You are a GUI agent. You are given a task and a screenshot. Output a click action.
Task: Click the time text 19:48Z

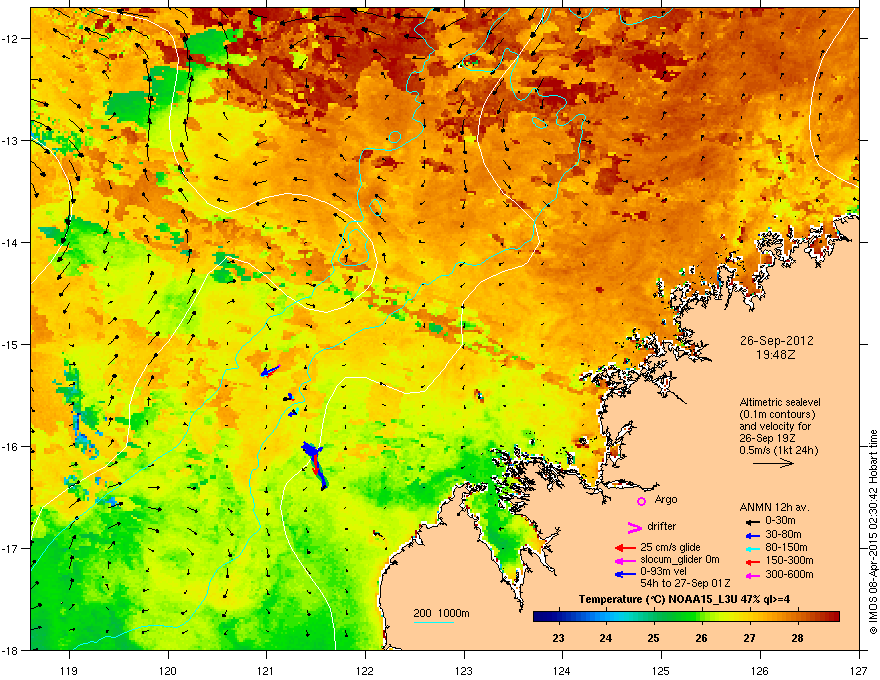(x=776, y=355)
